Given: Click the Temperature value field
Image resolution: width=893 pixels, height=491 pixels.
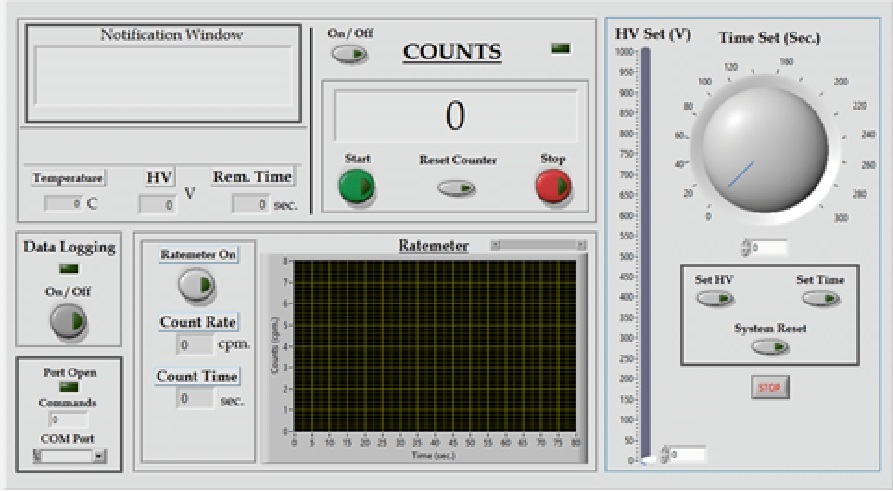Looking at the screenshot, I should pos(64,203).
